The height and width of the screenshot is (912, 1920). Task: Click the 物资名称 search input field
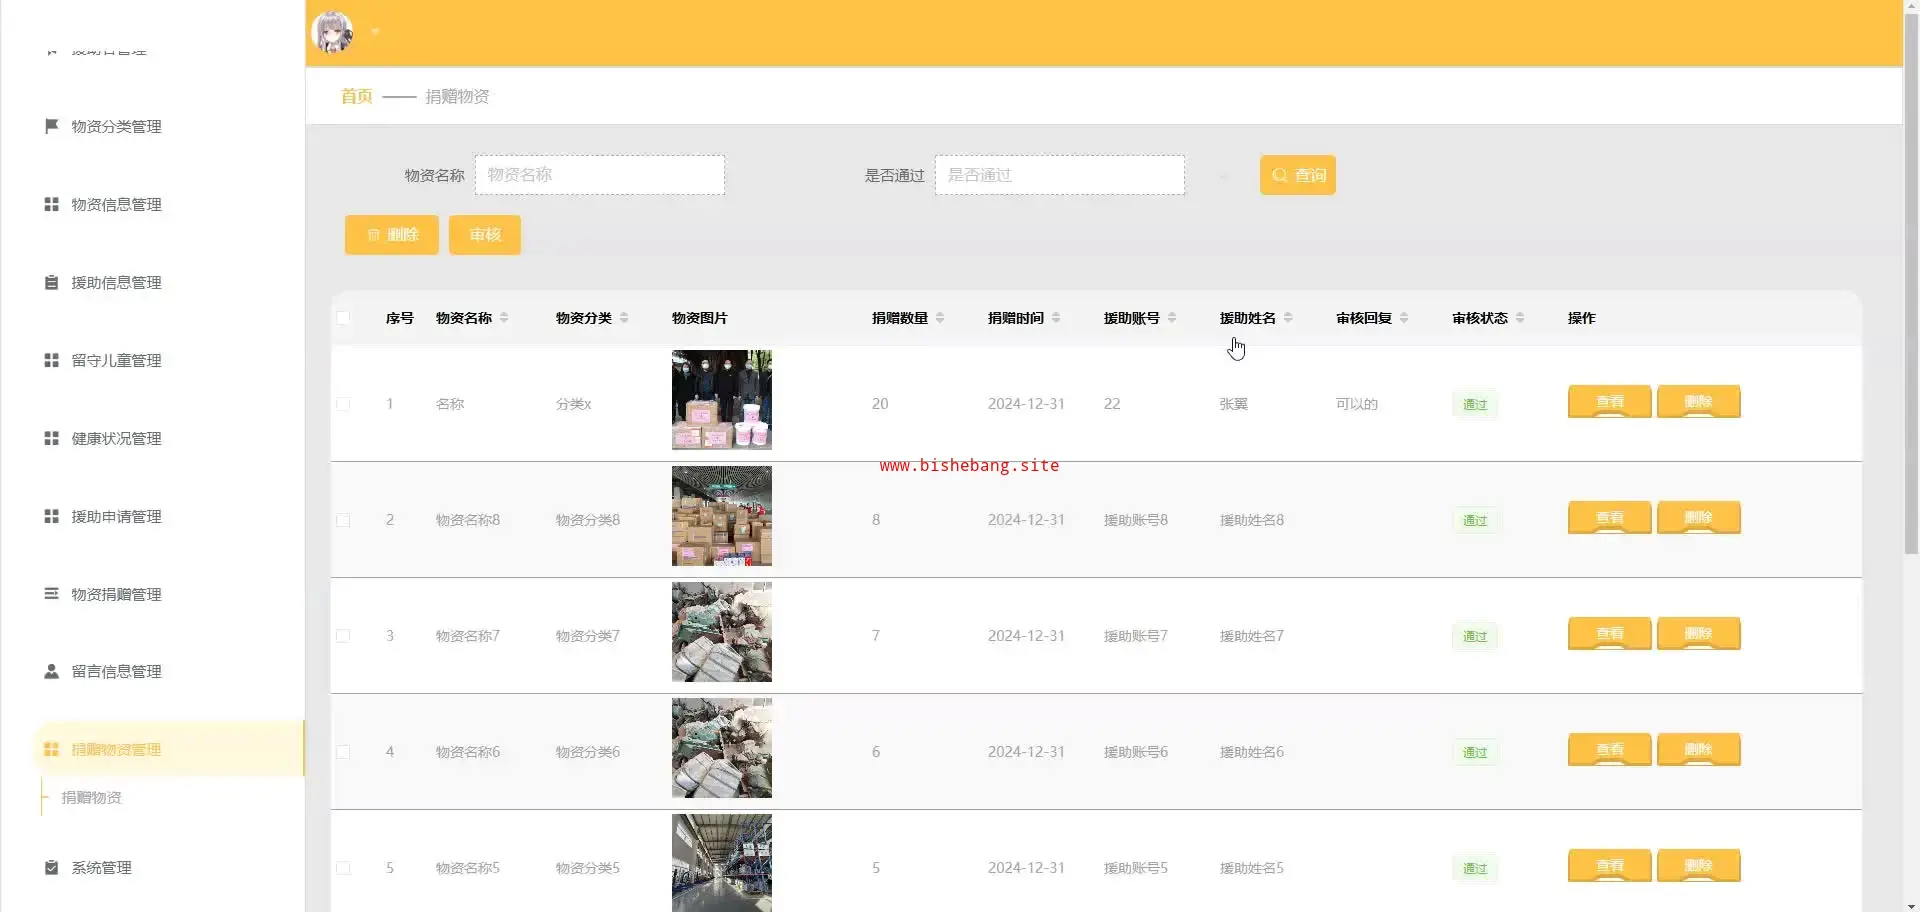pos(599,175)
